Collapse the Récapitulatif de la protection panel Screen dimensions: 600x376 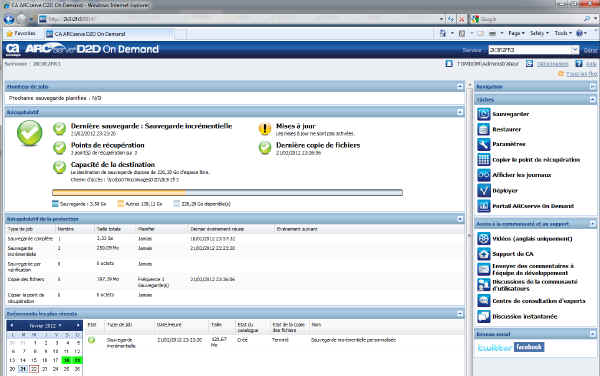pyautogui.click(x=460, y=219)
